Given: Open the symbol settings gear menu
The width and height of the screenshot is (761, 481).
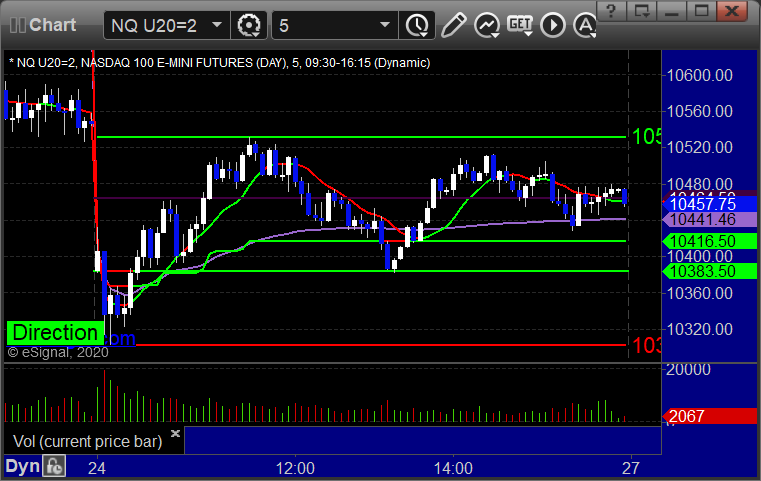Looking at the screenshot, I should point(249,25).
